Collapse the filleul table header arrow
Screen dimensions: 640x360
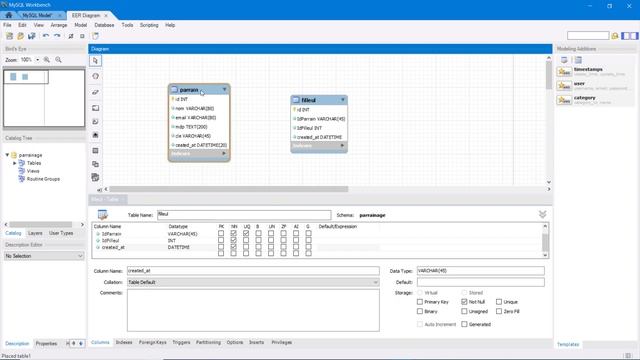click(343, 100)
